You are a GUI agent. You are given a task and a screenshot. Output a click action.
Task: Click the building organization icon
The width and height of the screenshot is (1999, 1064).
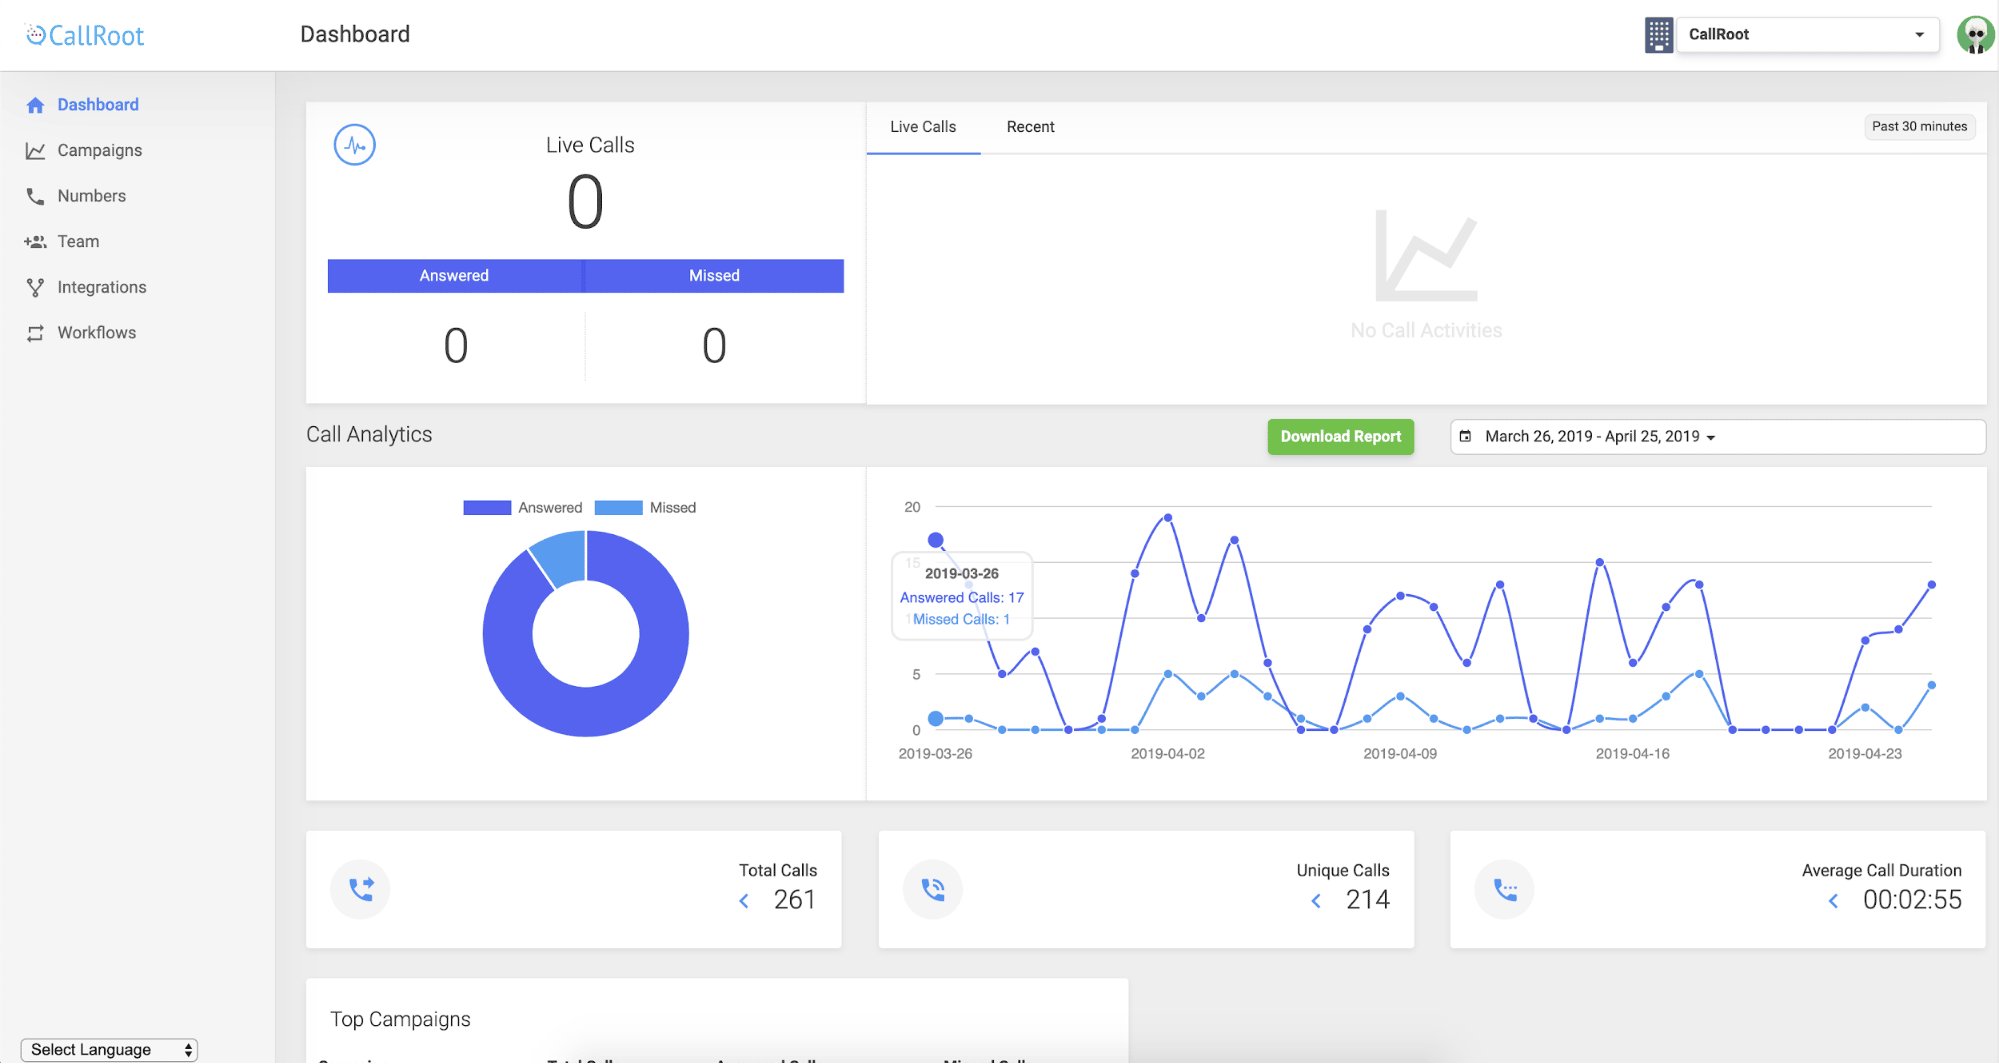tap(1658, 35)
